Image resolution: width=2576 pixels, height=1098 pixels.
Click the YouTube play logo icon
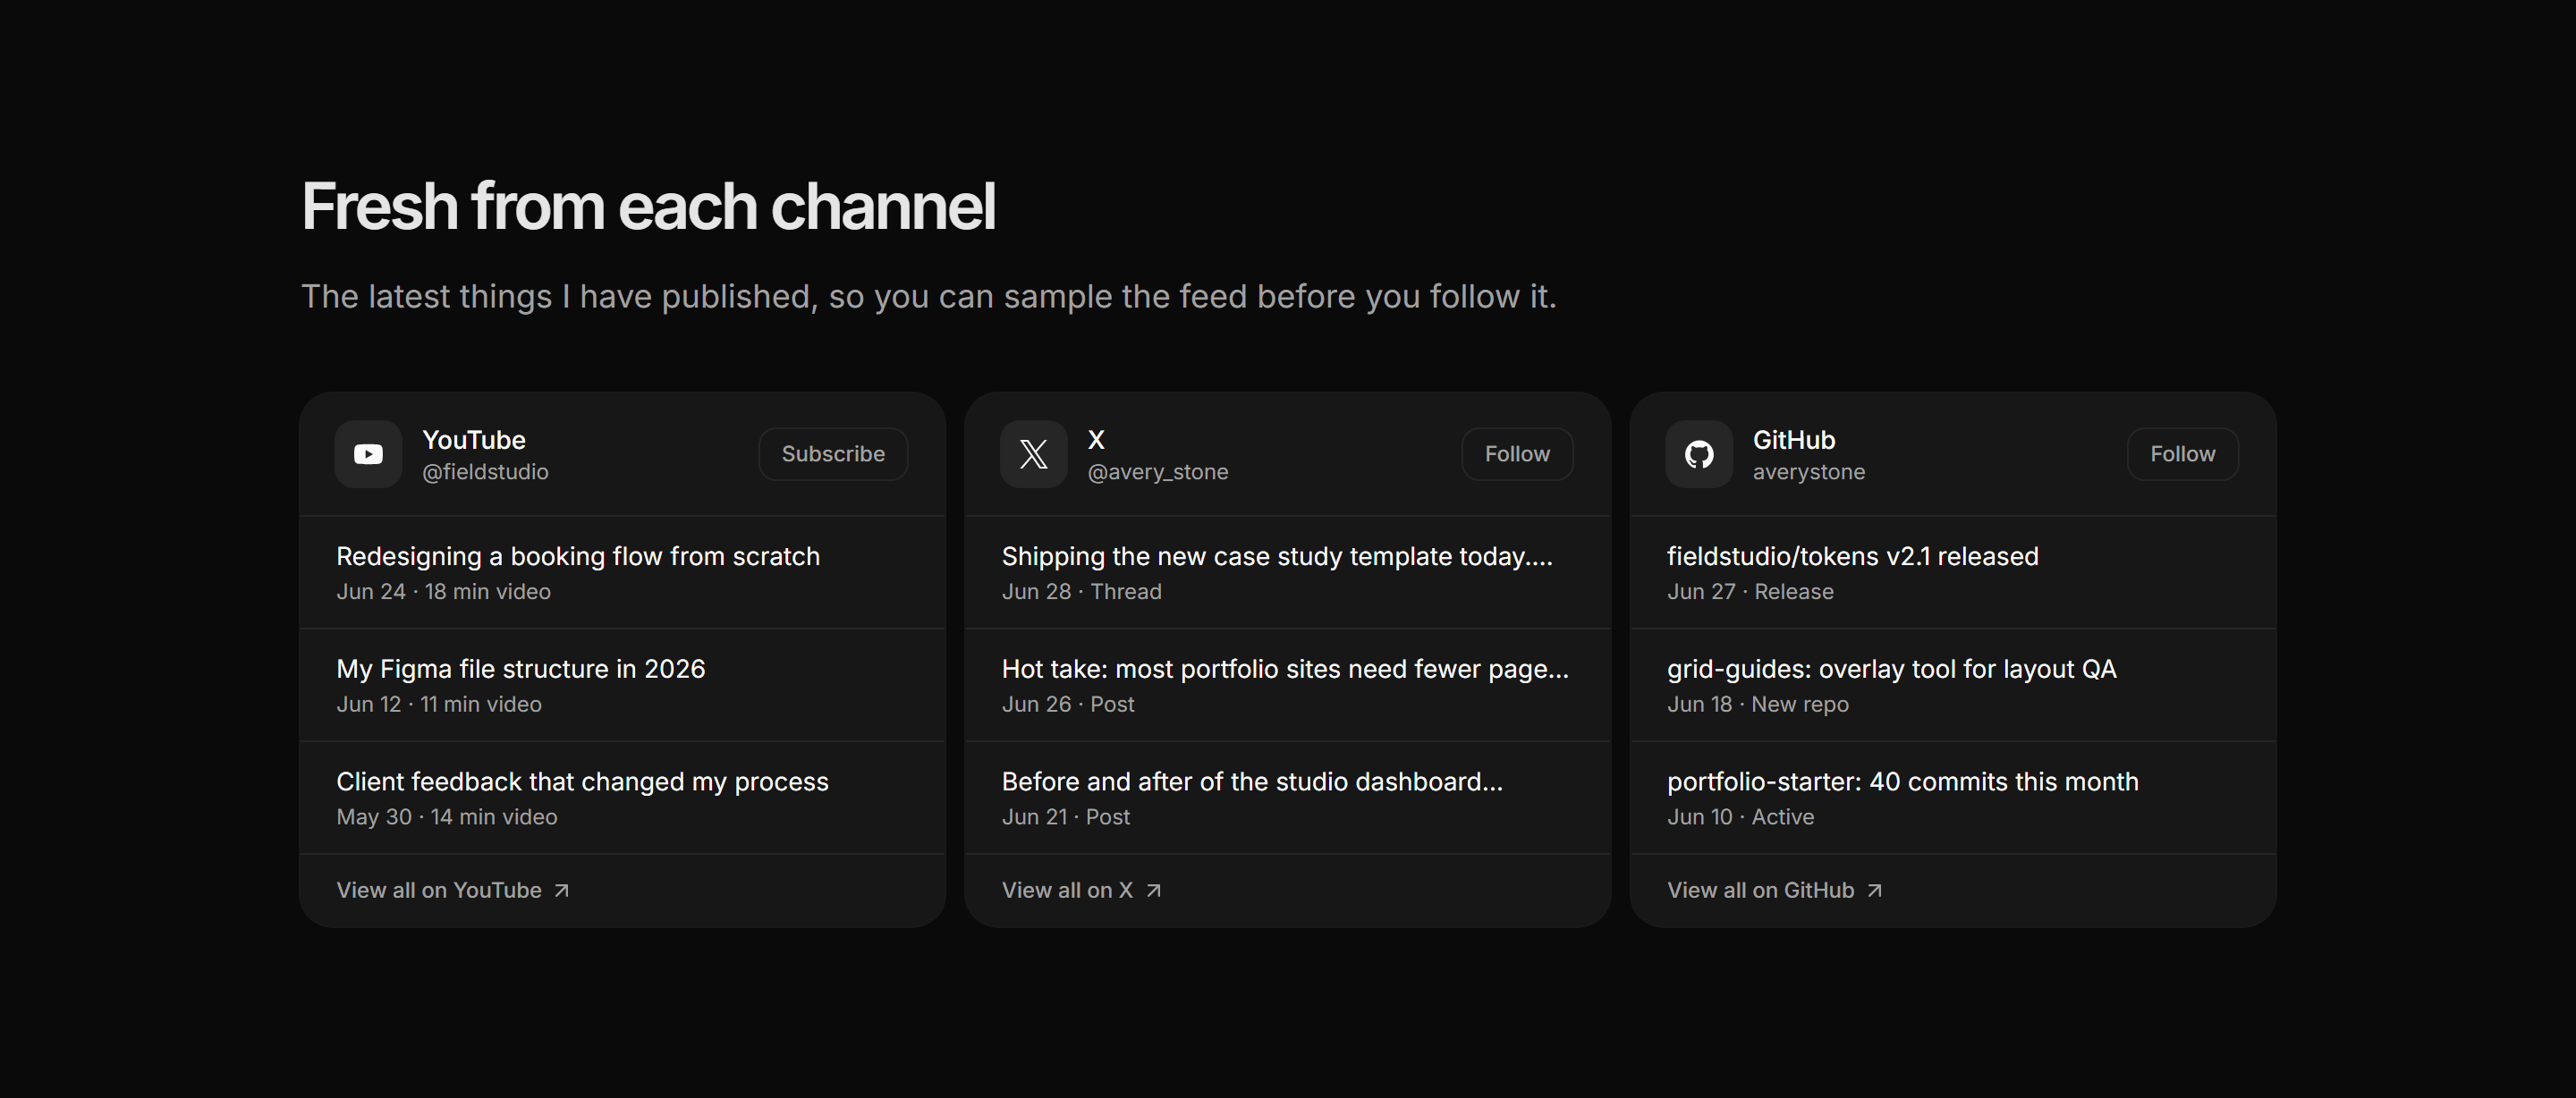click(x=368, y=454)
